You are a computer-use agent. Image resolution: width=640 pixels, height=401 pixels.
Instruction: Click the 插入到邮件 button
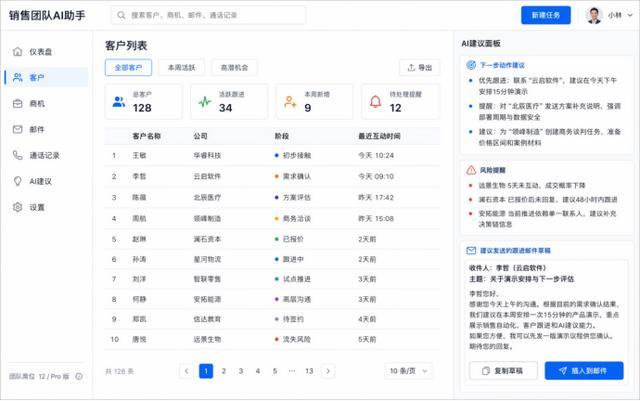point(584,371)
